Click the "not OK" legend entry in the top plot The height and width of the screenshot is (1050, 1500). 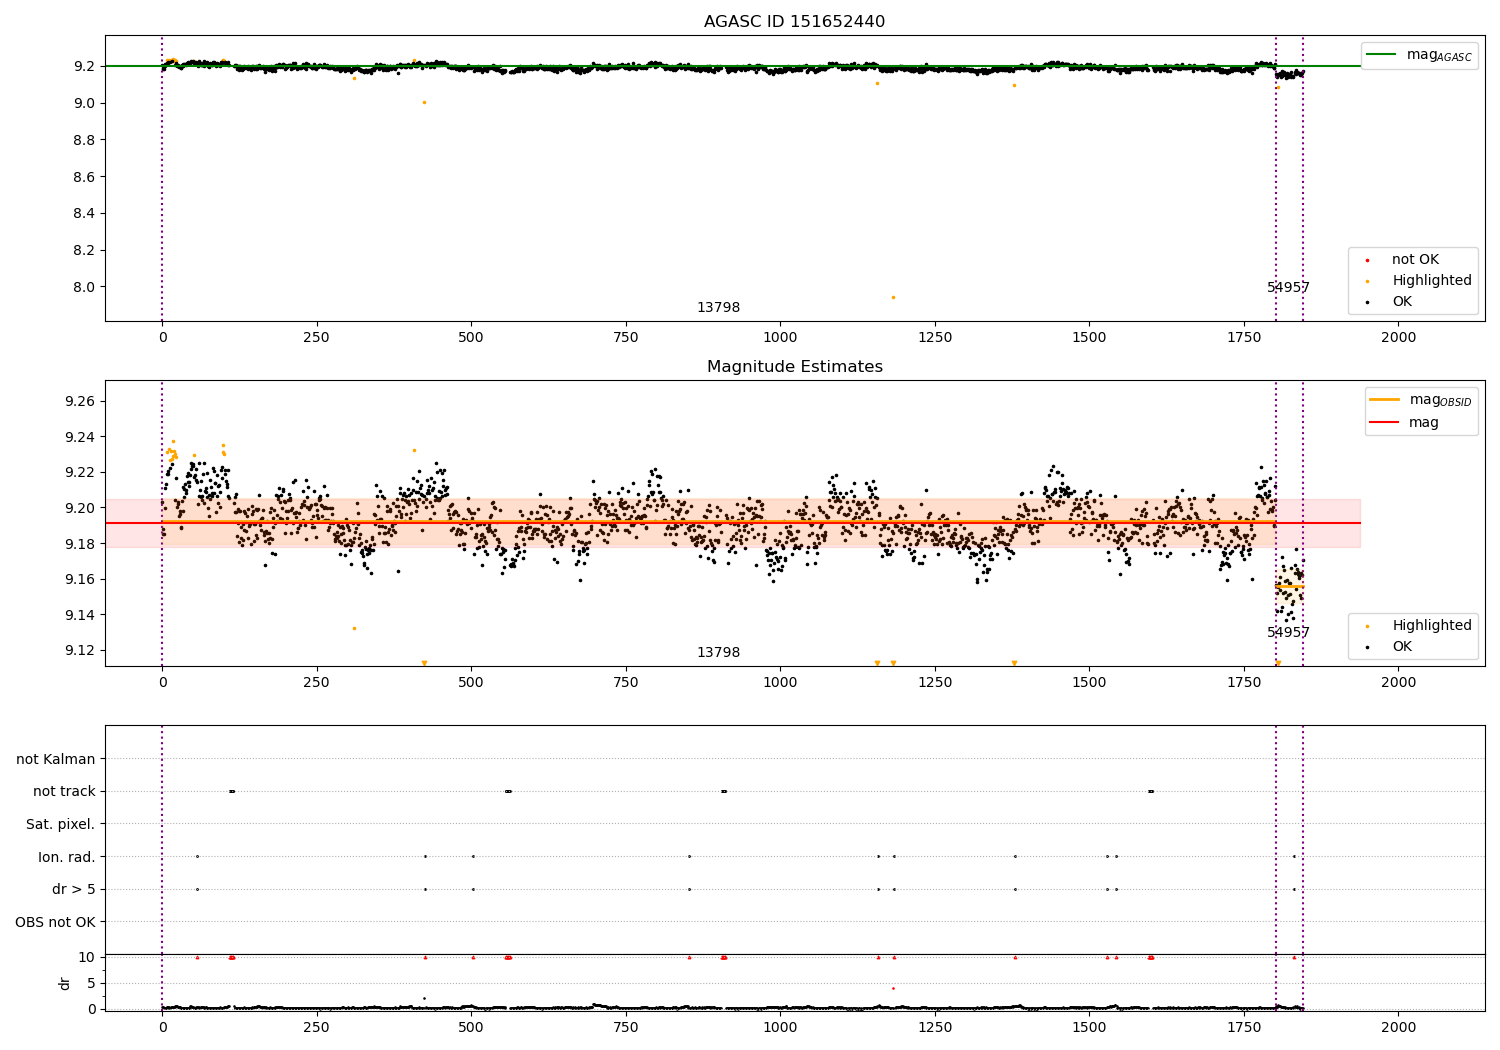click(x=1415, y=259)
